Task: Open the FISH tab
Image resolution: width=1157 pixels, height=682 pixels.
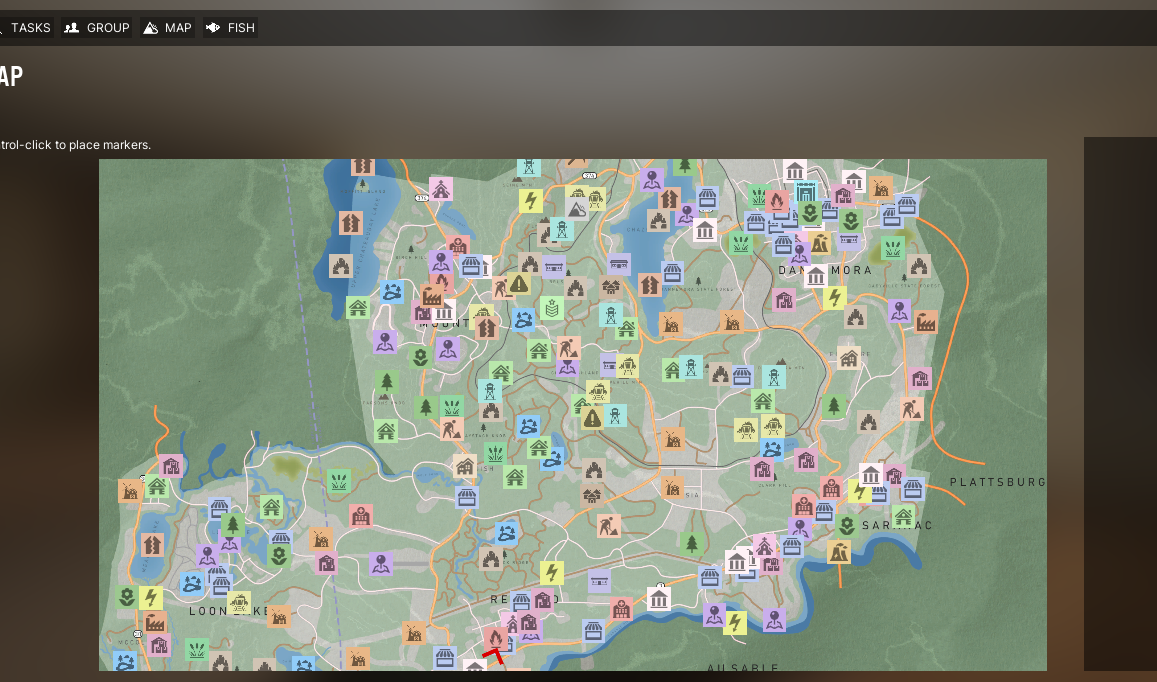Action: (230, 28)
